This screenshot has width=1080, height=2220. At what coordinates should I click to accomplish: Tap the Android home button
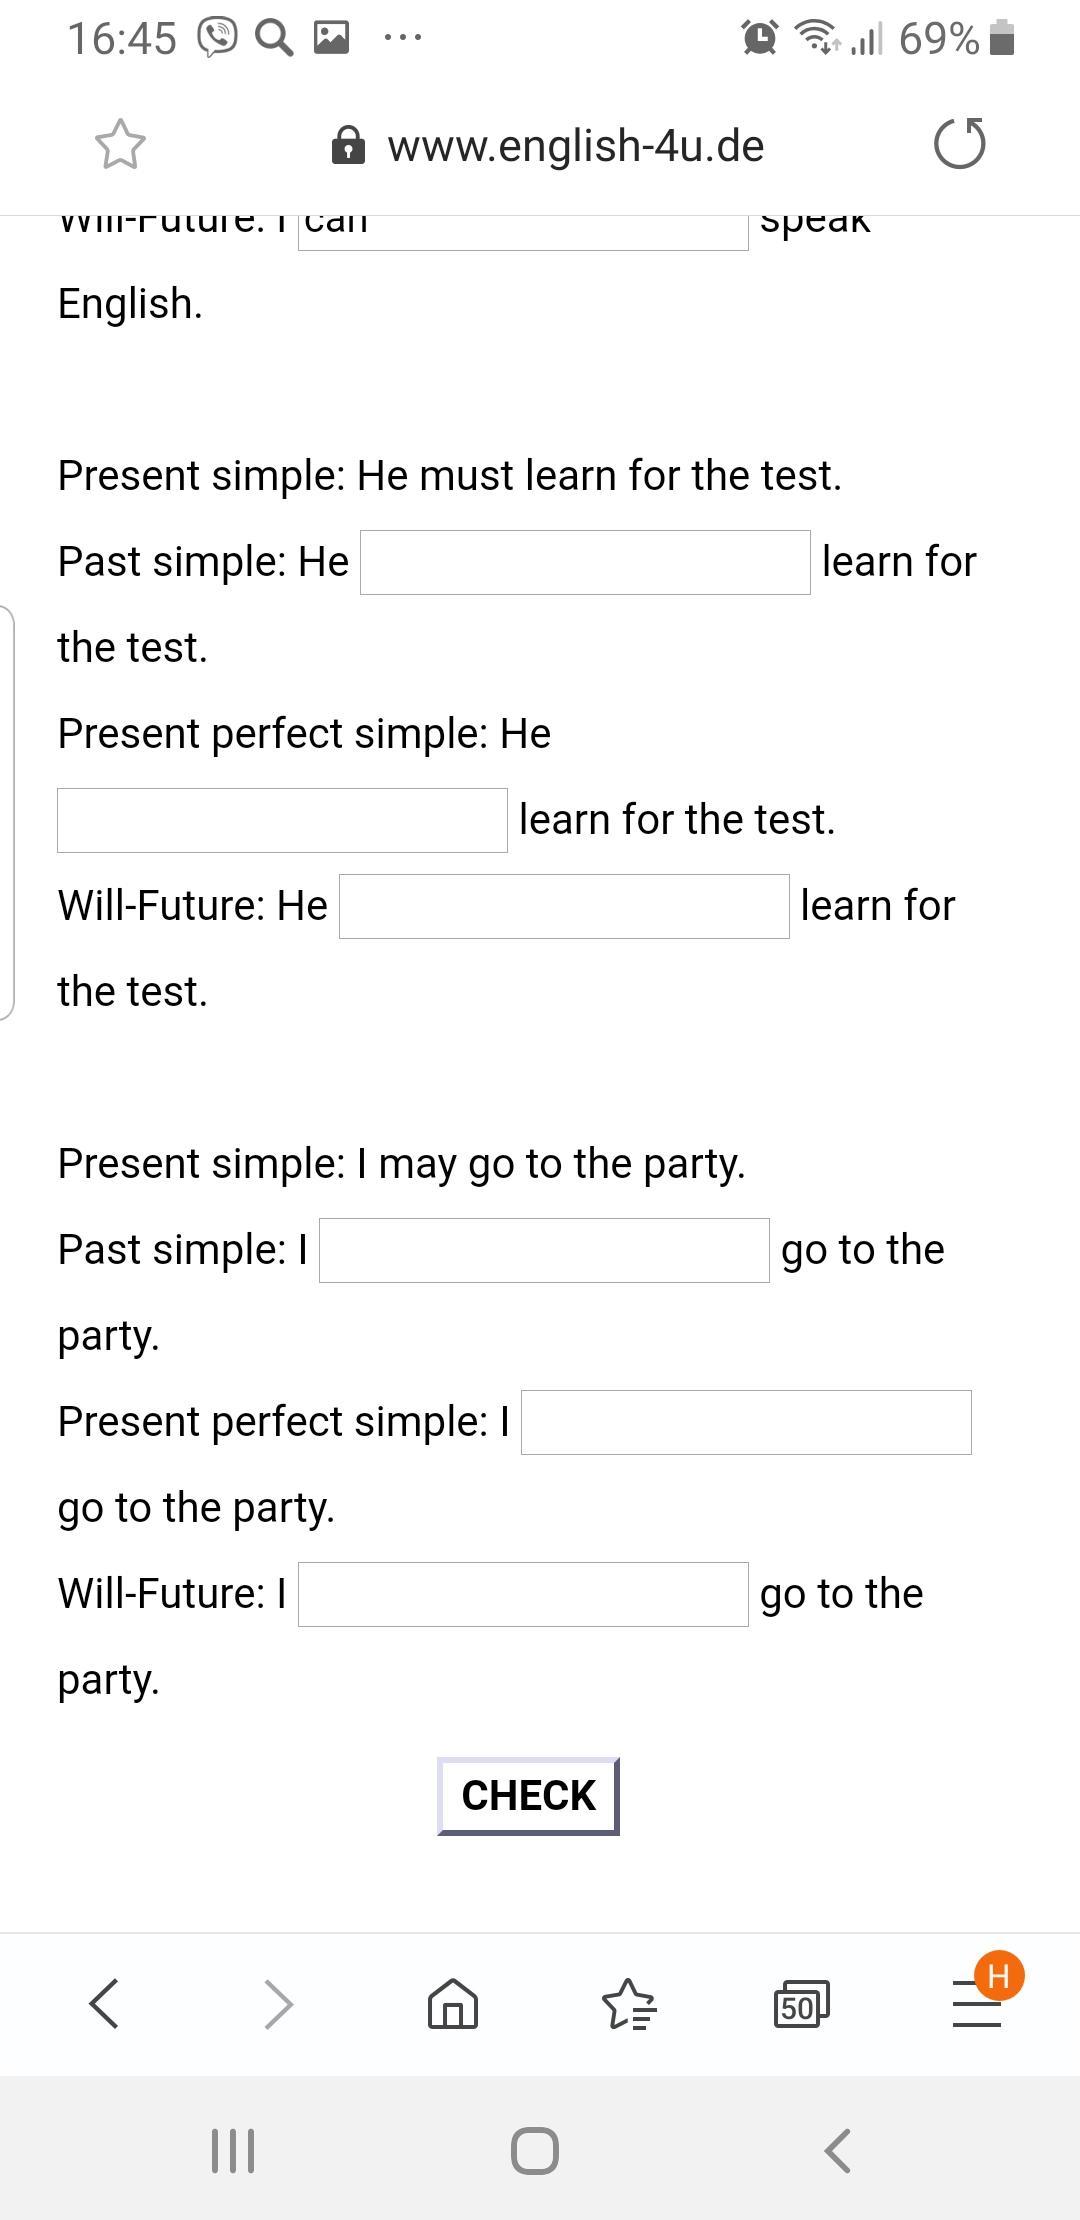pyautogui.click(x=535, y=2150)
